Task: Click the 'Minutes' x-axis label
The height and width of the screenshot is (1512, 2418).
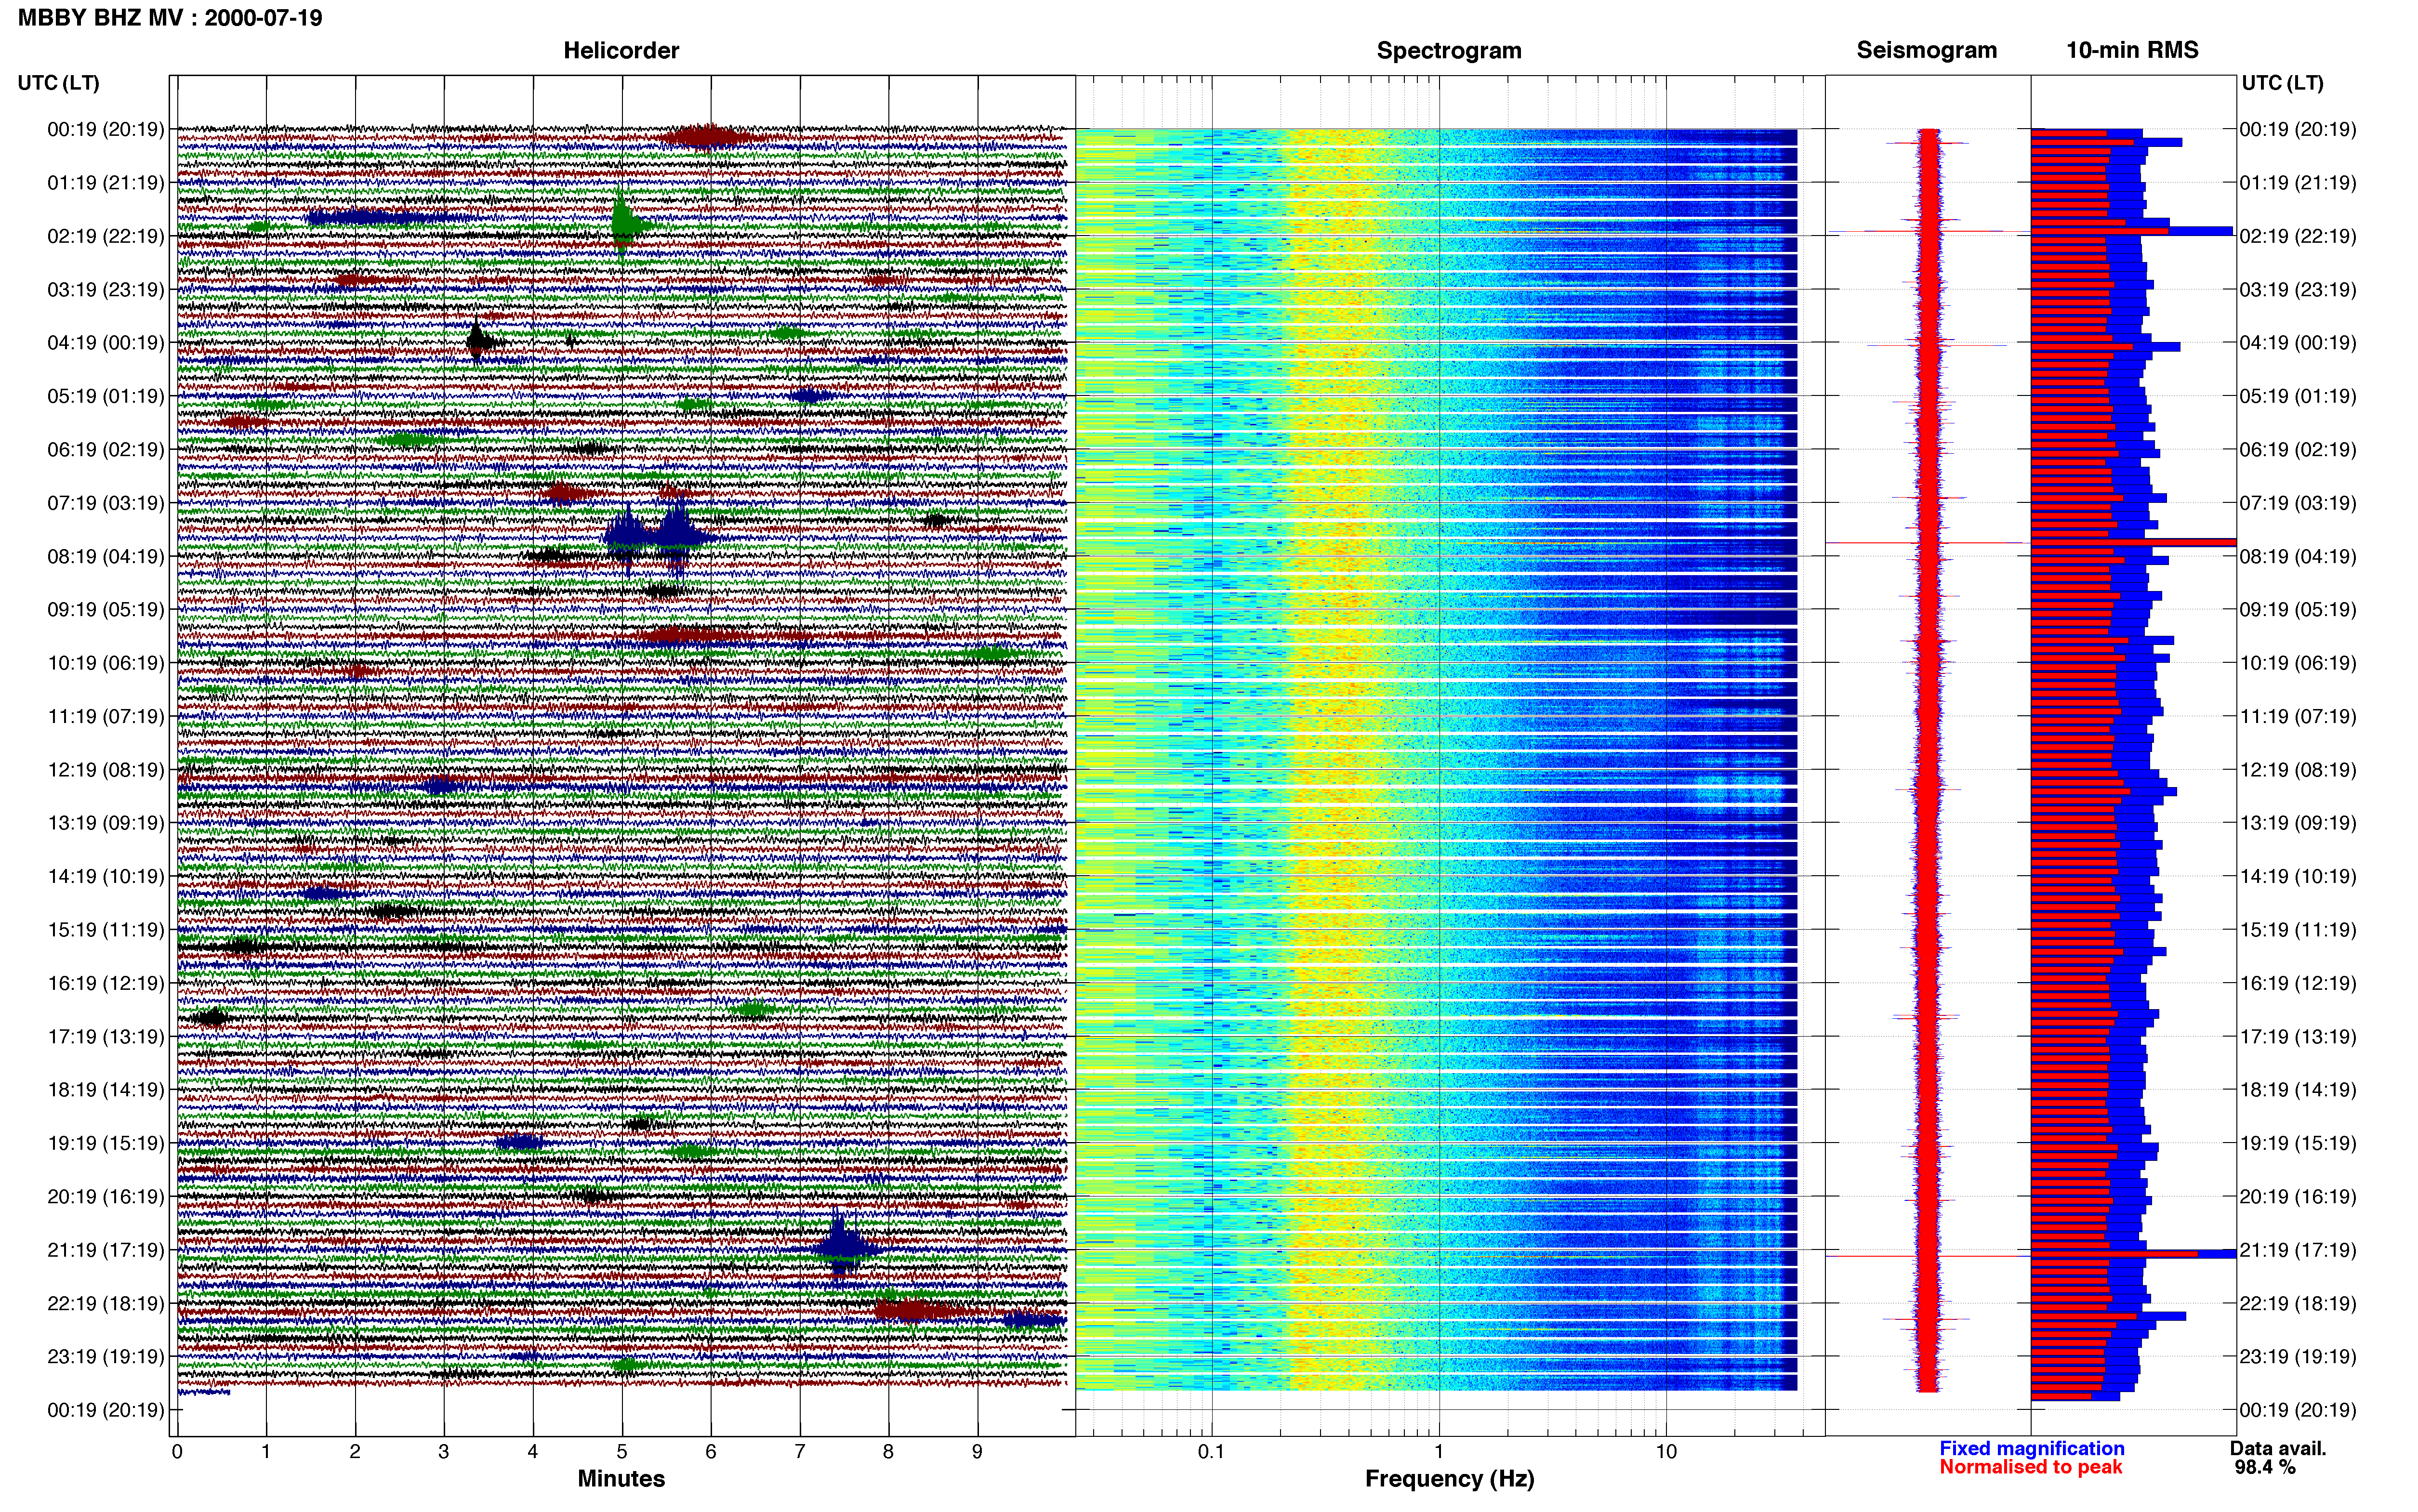Action: [621, 1478]
